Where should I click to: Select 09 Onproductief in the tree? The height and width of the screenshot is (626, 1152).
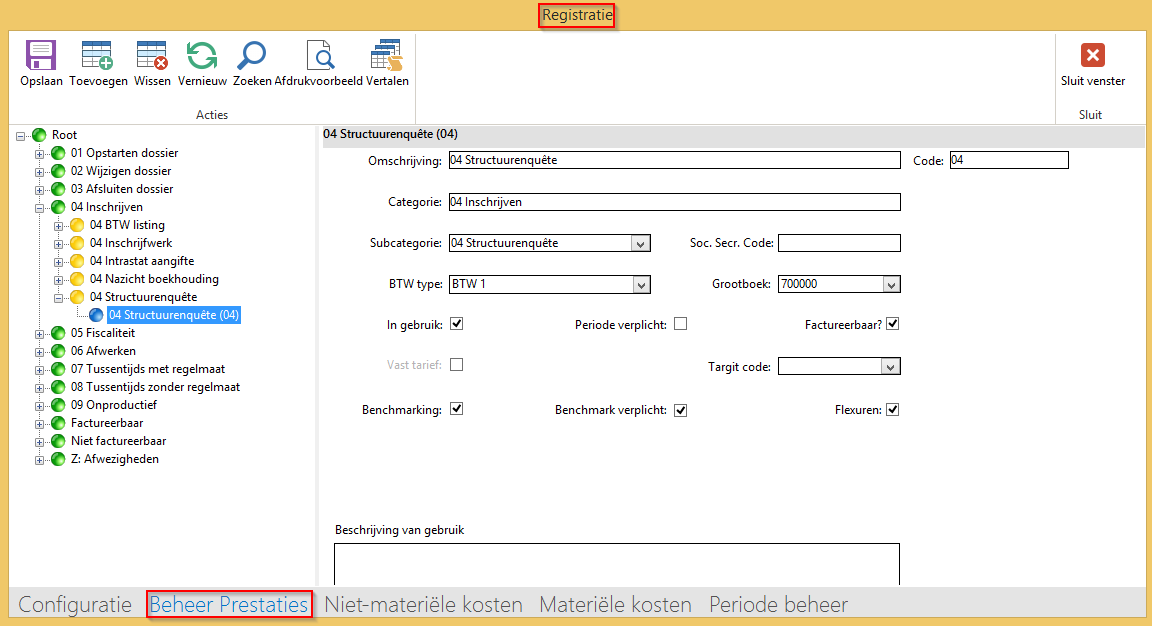(113, 405)
